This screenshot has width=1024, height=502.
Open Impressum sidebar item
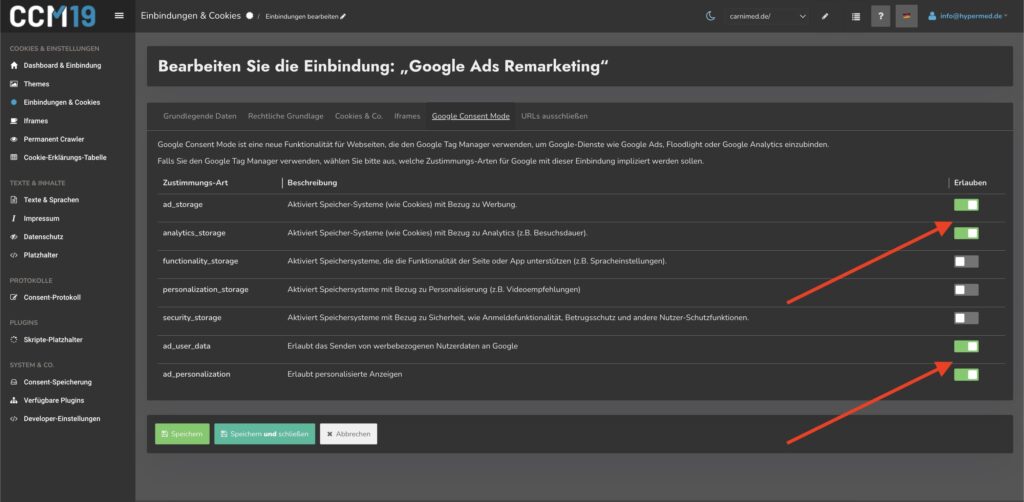click(x=42, y=218)
